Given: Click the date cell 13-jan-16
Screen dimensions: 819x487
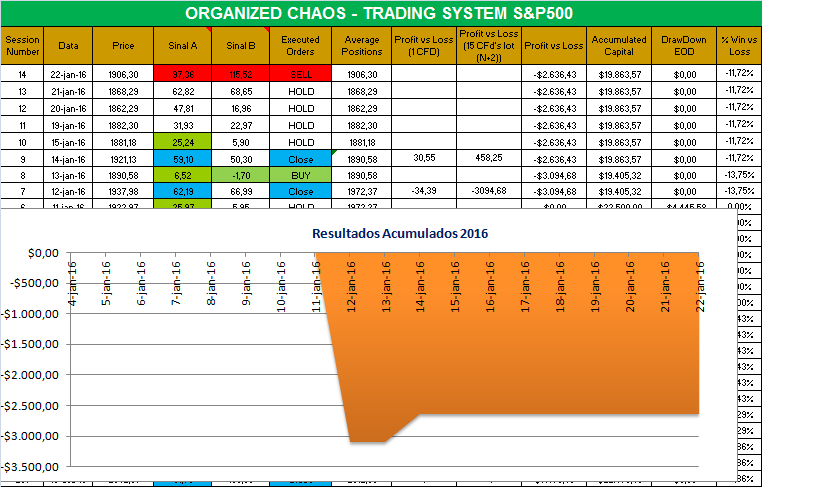Looking at the screenshot, I should click(x=68, y=176).
